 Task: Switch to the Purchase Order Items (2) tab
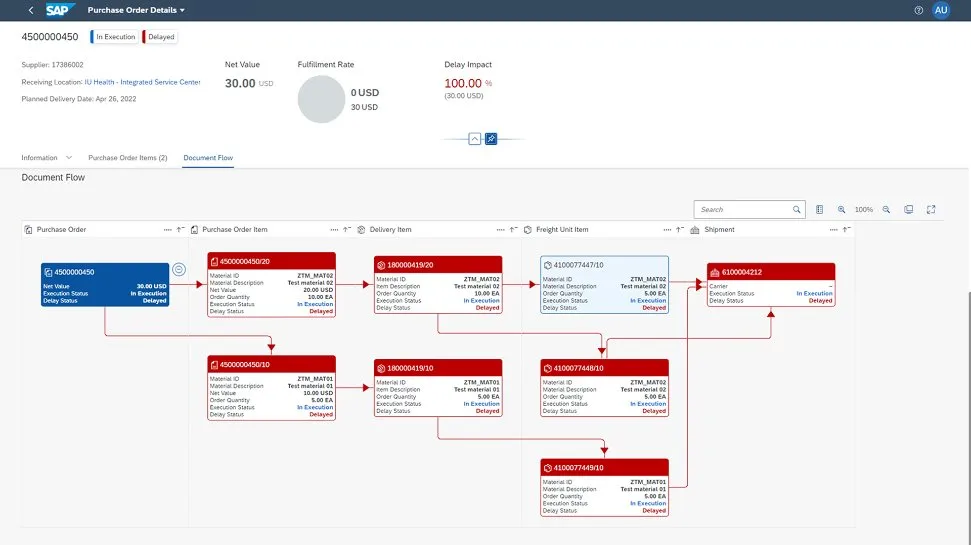pyautogui.click(x=128, y=158)
